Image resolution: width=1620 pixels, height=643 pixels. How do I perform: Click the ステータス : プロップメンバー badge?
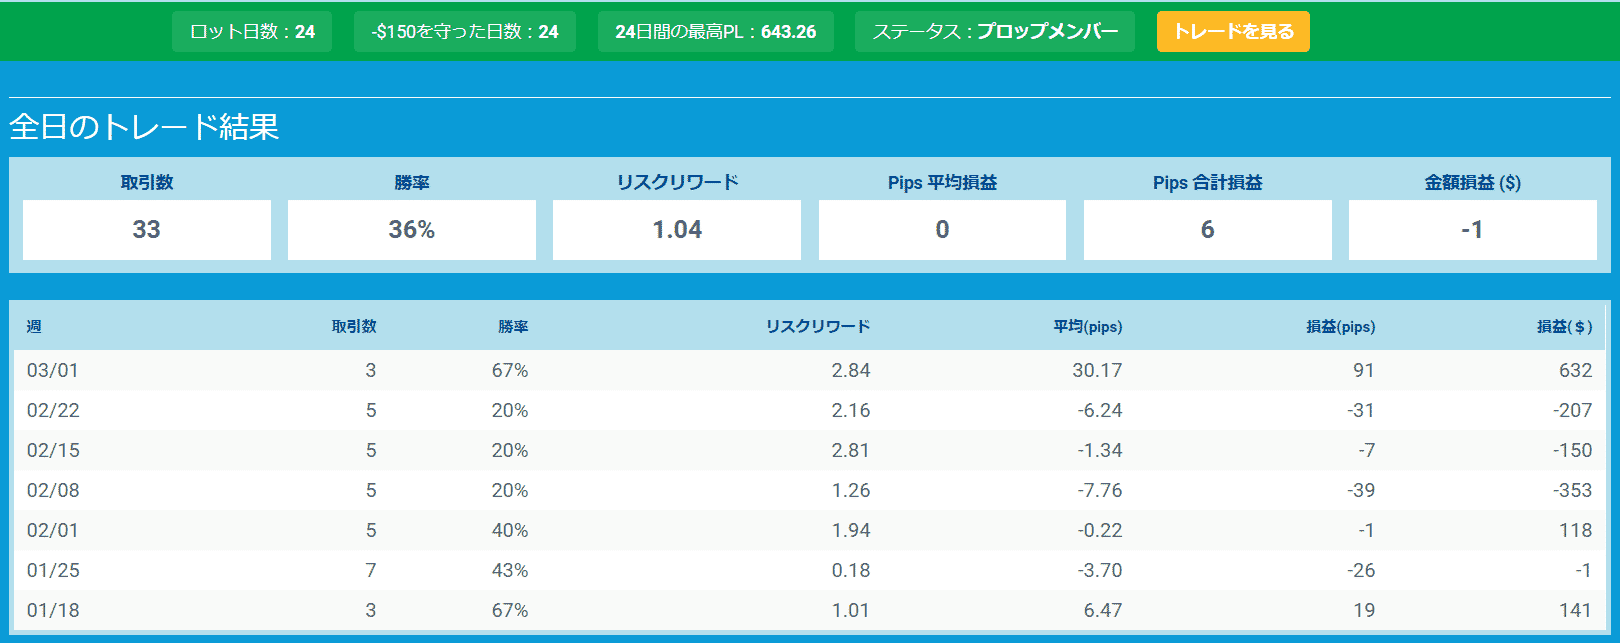tap(995, 32)
